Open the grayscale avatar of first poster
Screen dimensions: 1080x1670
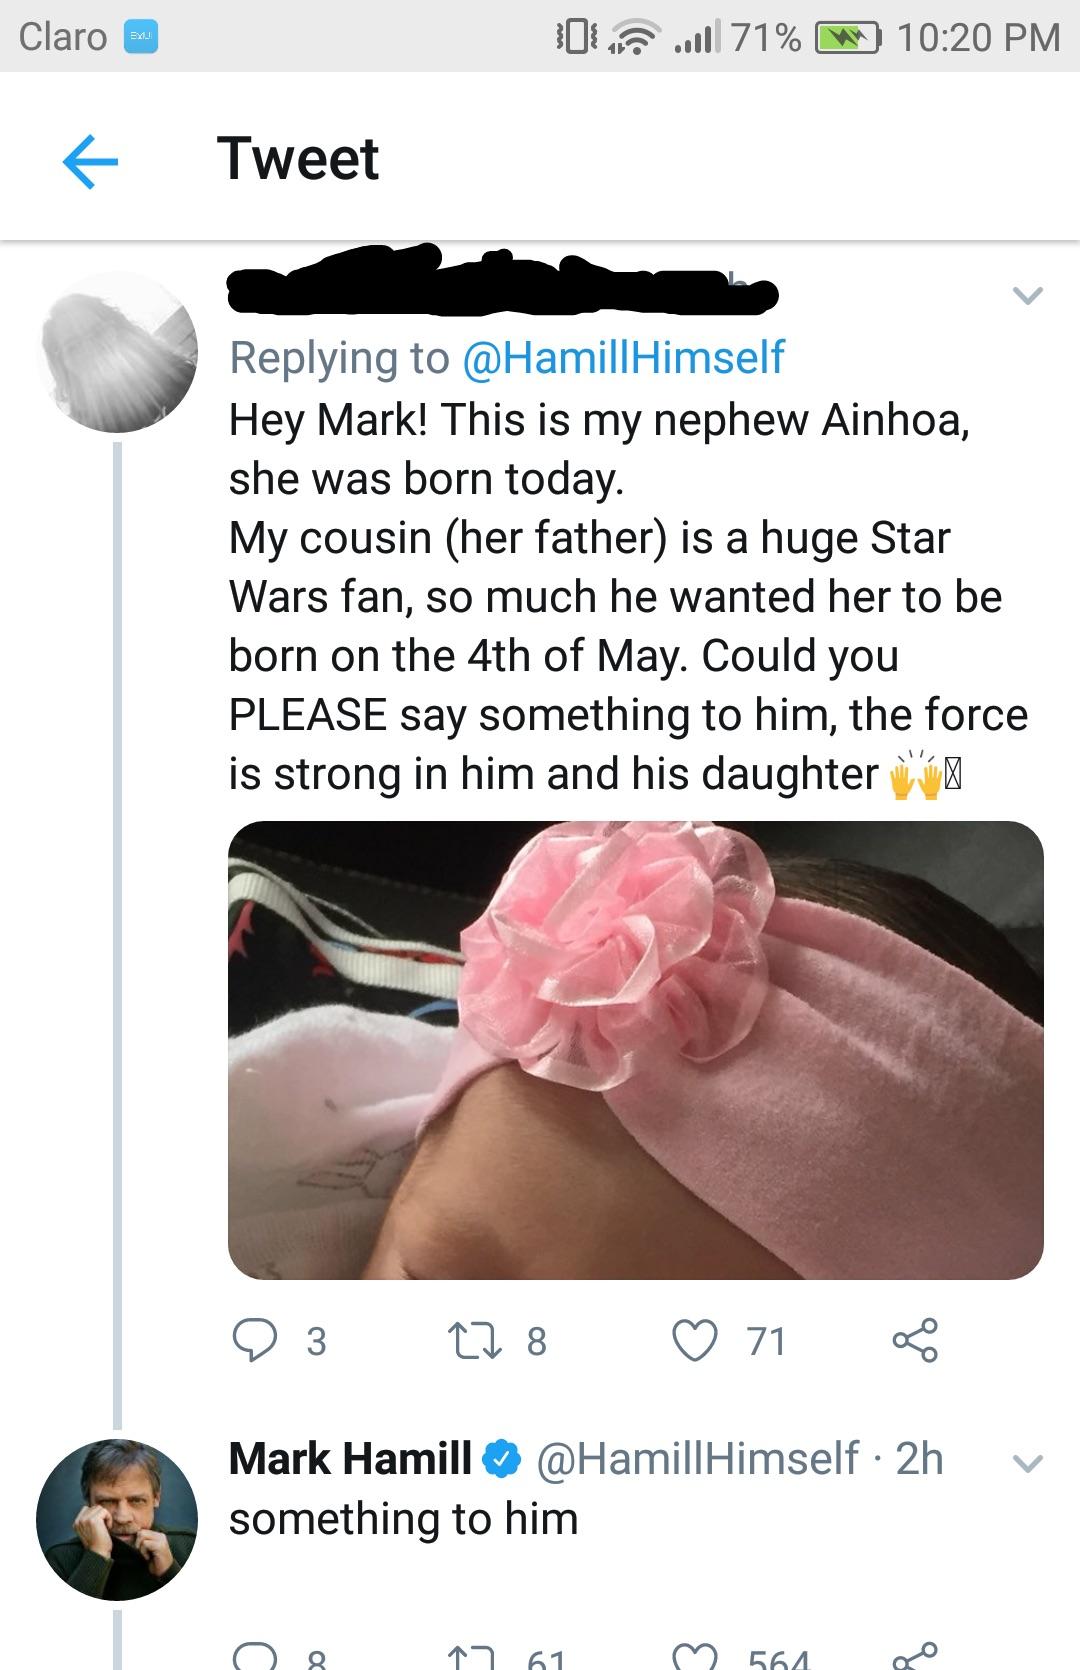pyautogui.click(x=117, y=352)
